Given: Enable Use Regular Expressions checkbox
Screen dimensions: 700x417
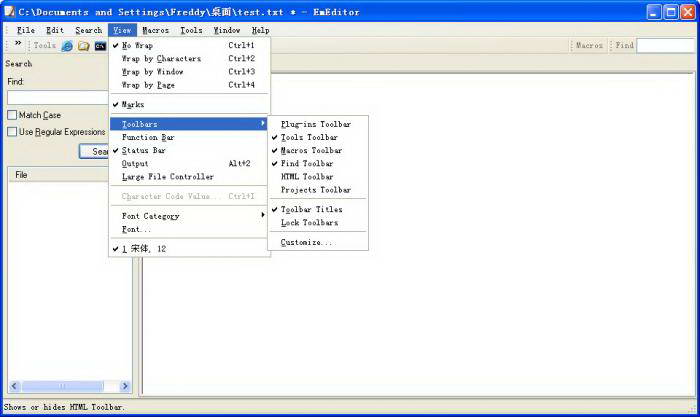Looking at the screenshot, I should [12, 132].
